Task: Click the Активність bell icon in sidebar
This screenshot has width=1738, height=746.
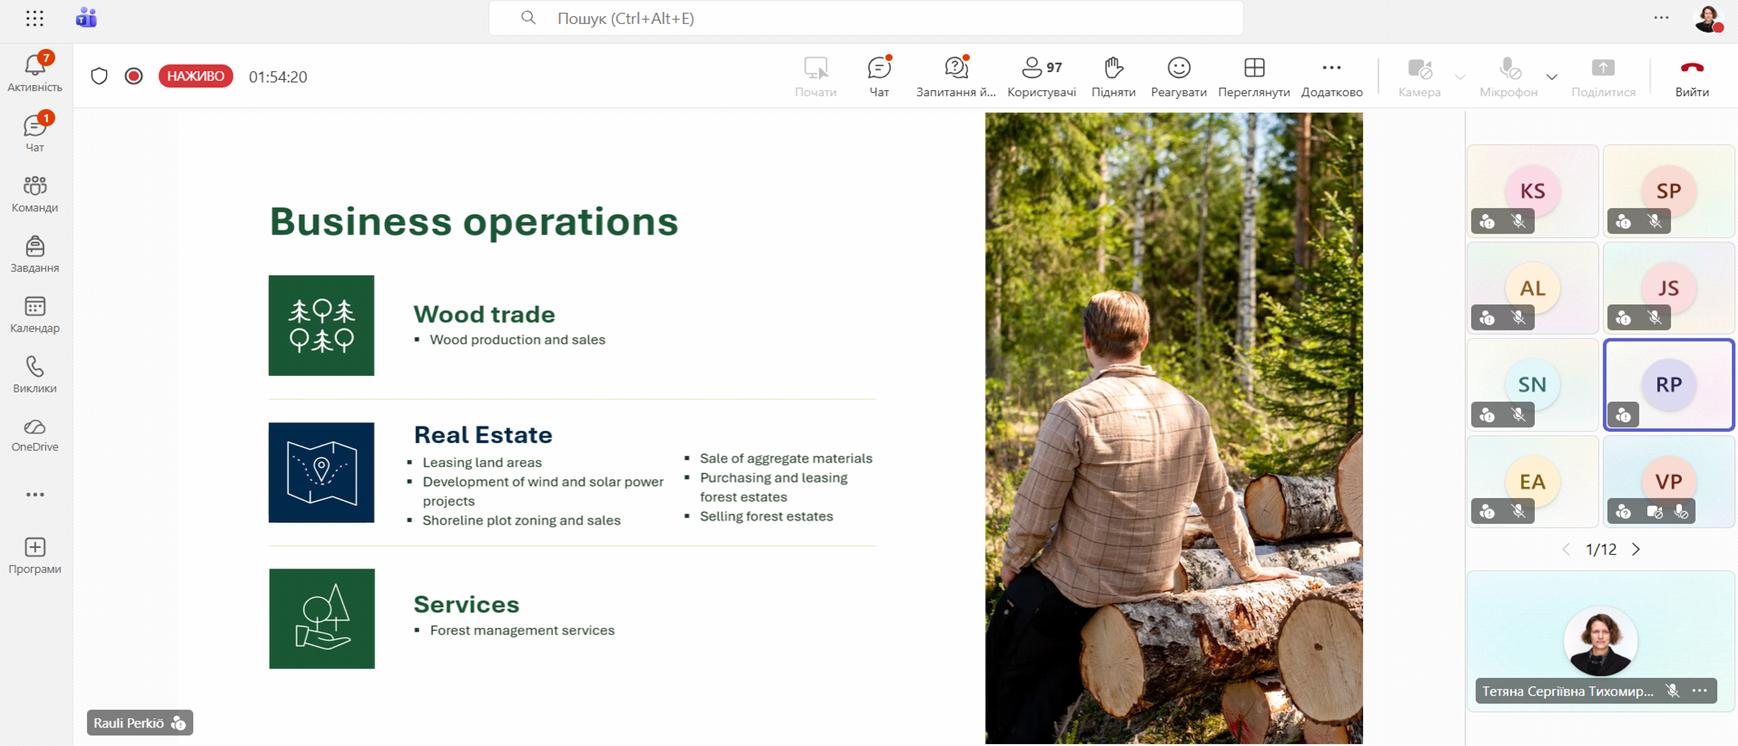Action: point(35,71)
